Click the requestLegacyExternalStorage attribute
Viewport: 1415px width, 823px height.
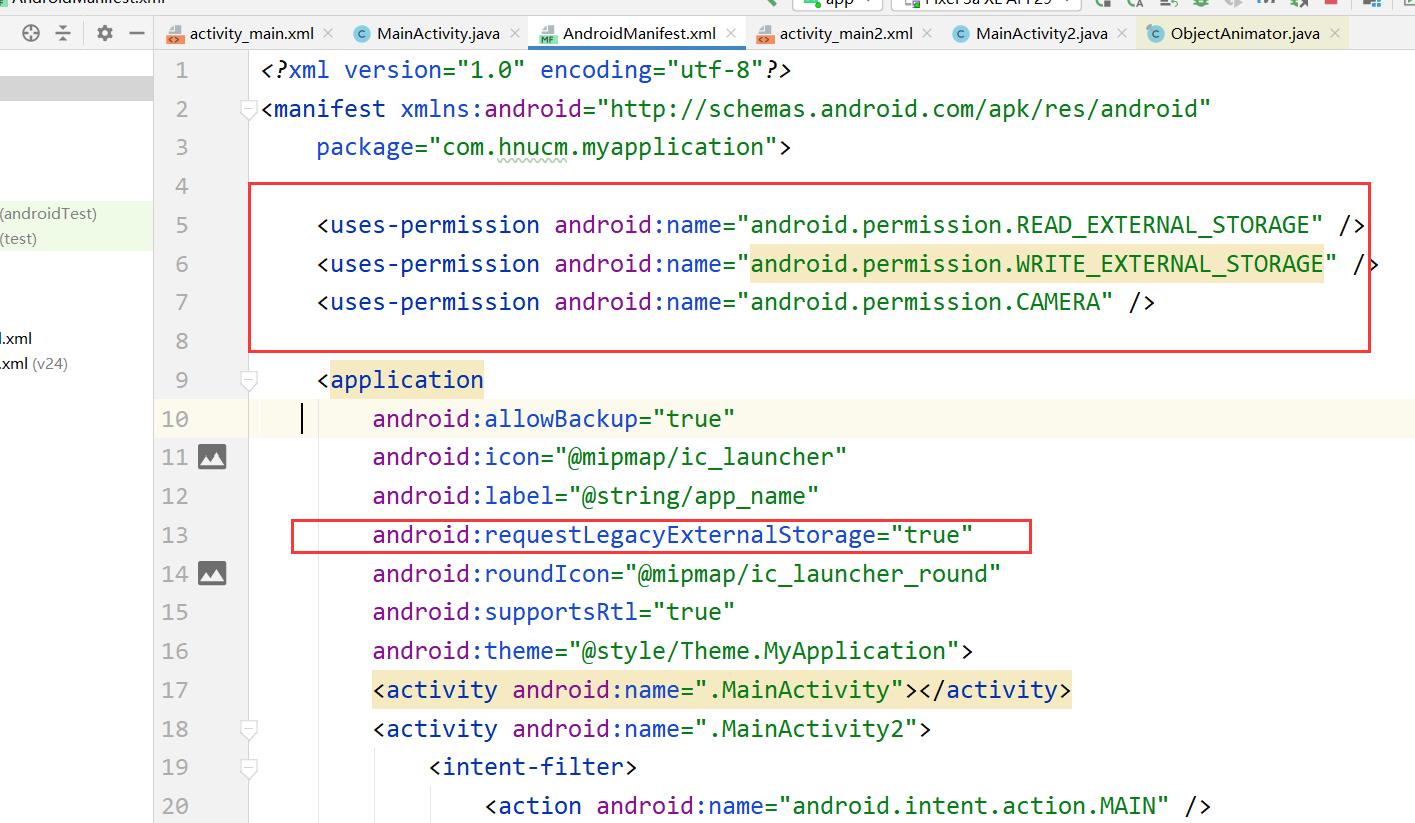pos(673,535)
